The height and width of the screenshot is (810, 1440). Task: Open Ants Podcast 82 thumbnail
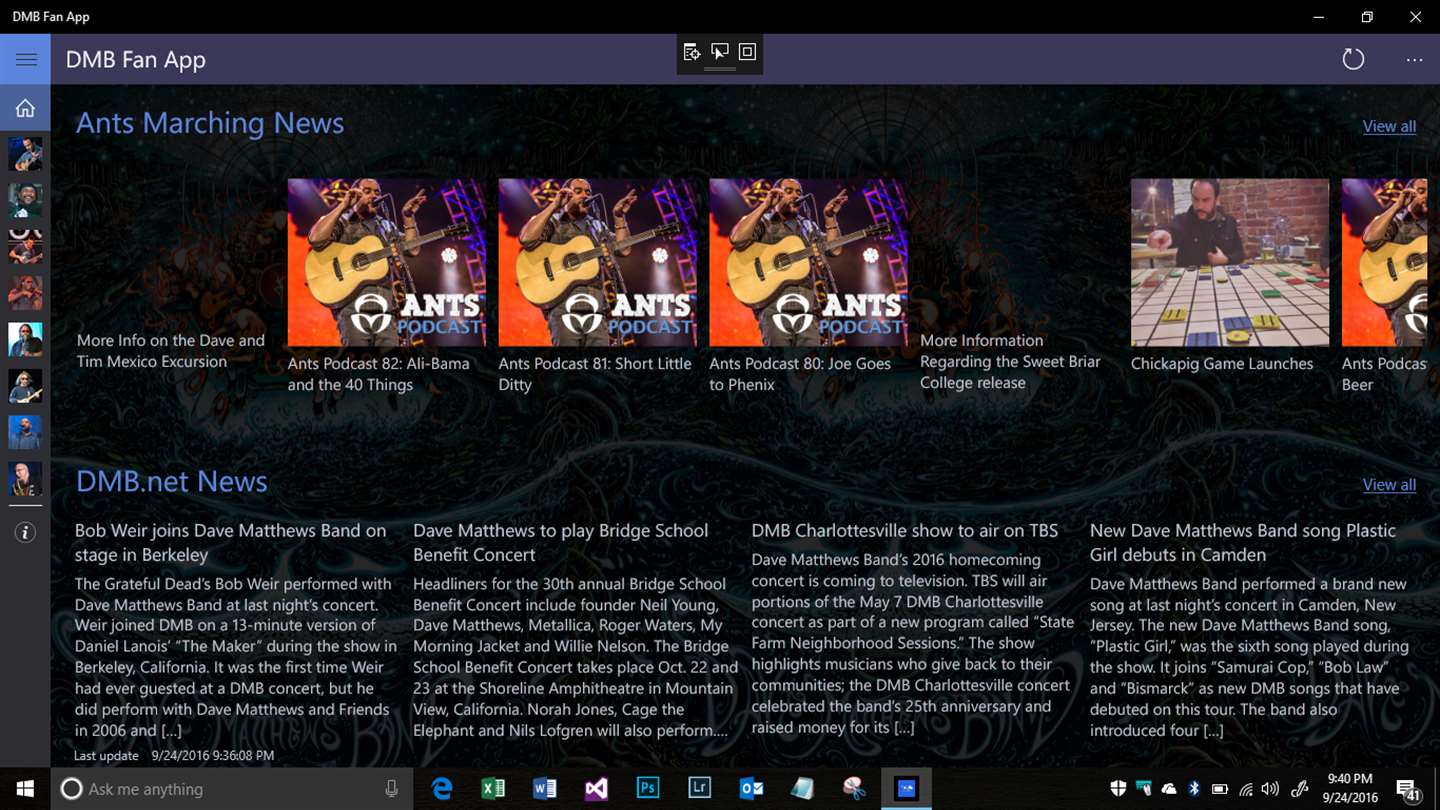tap(387, 263)
